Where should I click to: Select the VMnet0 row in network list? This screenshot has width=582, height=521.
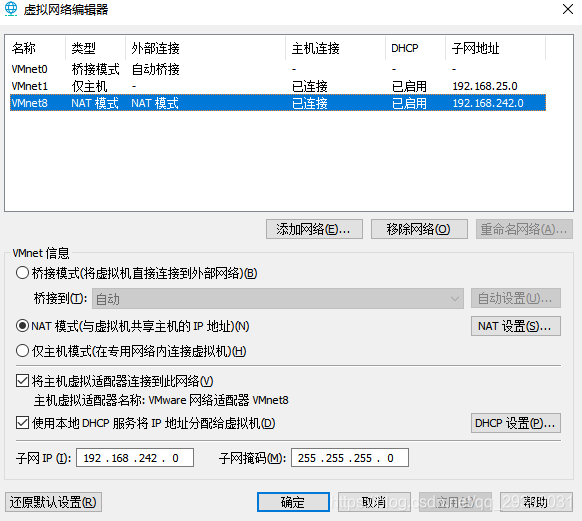pos(278,69)
